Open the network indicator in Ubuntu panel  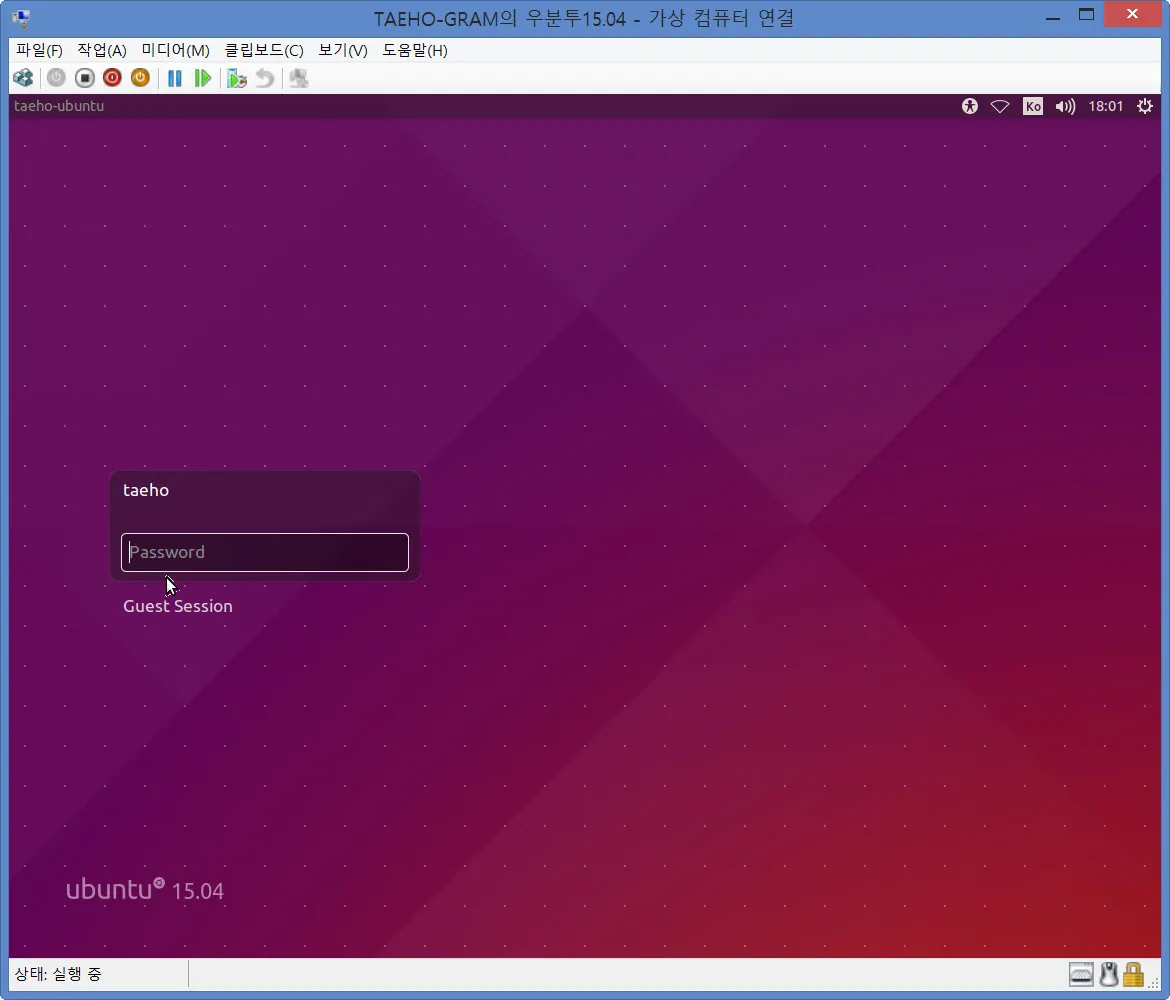(x=1000, y=106)
